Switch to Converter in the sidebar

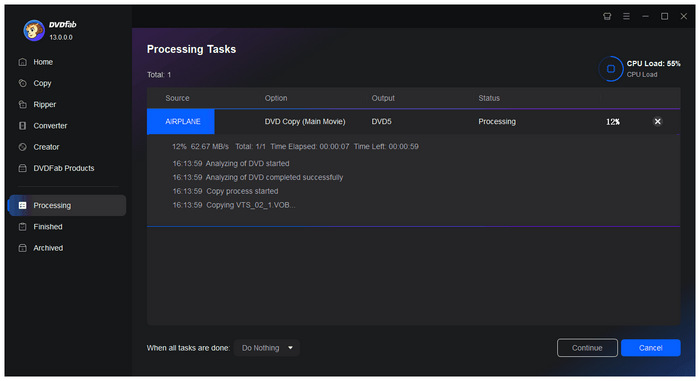[x=50, y=126]
